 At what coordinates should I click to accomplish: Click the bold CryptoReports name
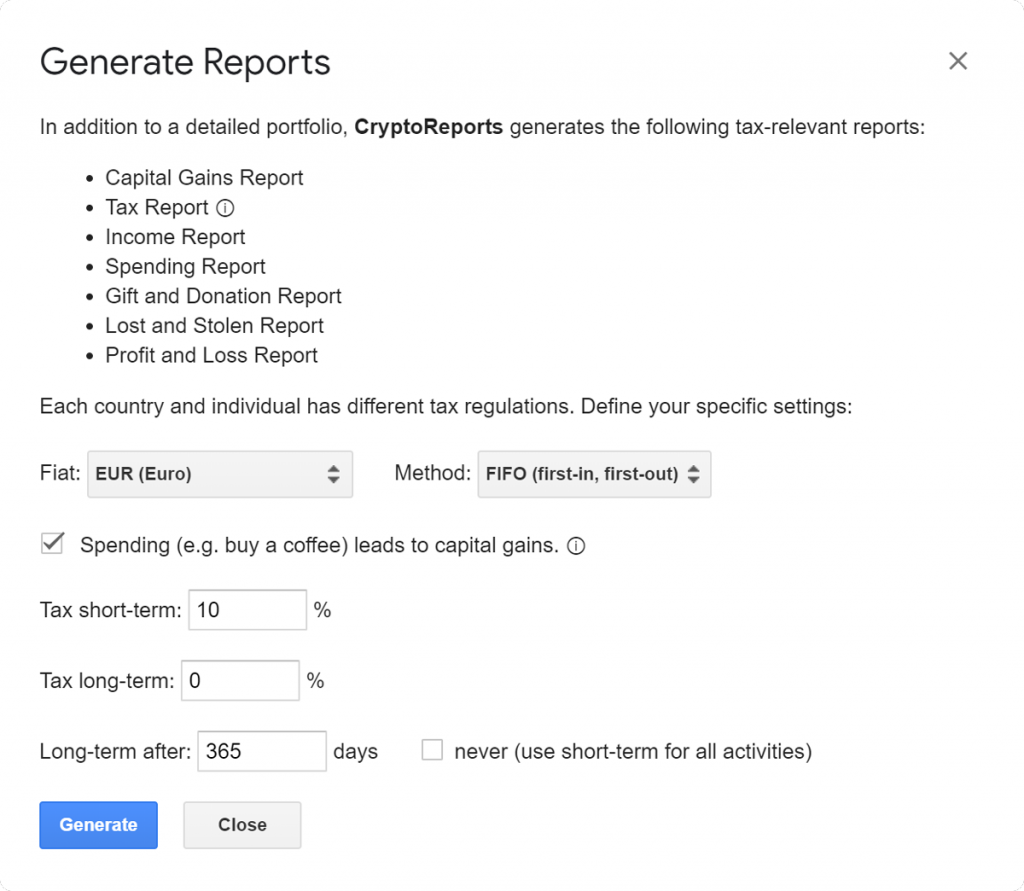point(428,128)
